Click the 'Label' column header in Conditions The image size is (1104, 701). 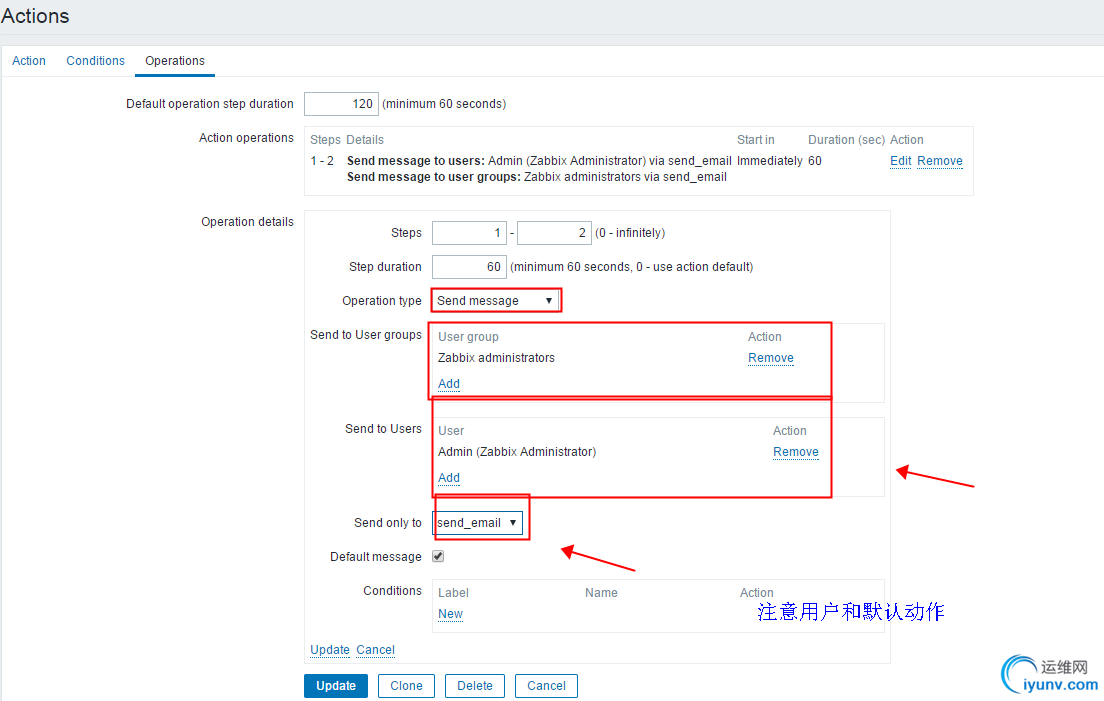click(x=453, y=593)
